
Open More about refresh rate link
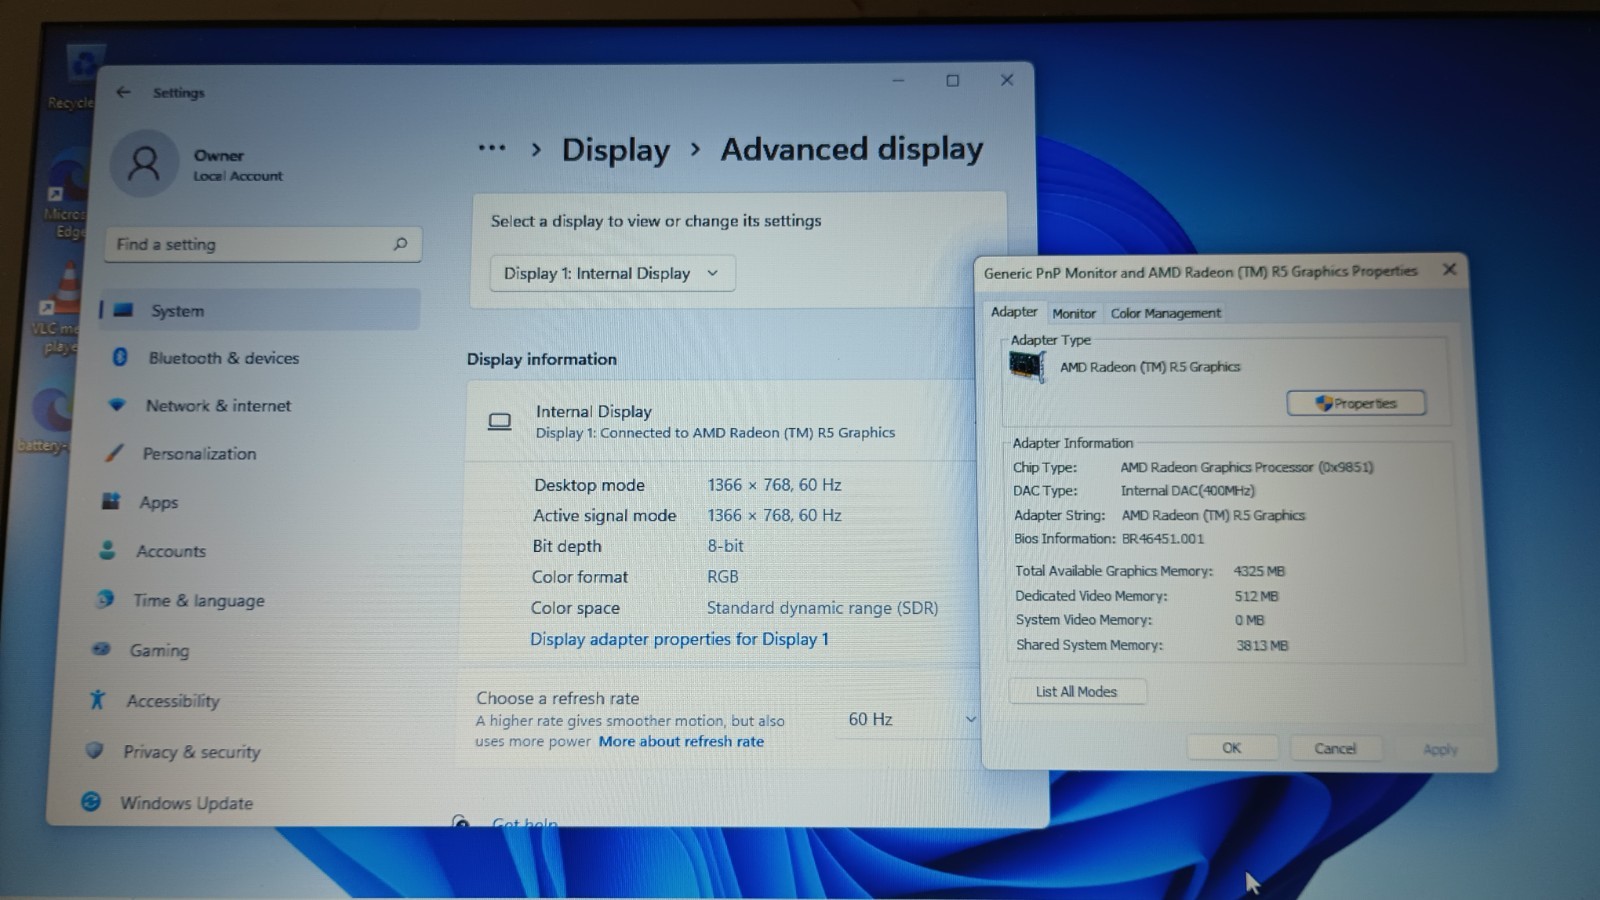(681, 741)
